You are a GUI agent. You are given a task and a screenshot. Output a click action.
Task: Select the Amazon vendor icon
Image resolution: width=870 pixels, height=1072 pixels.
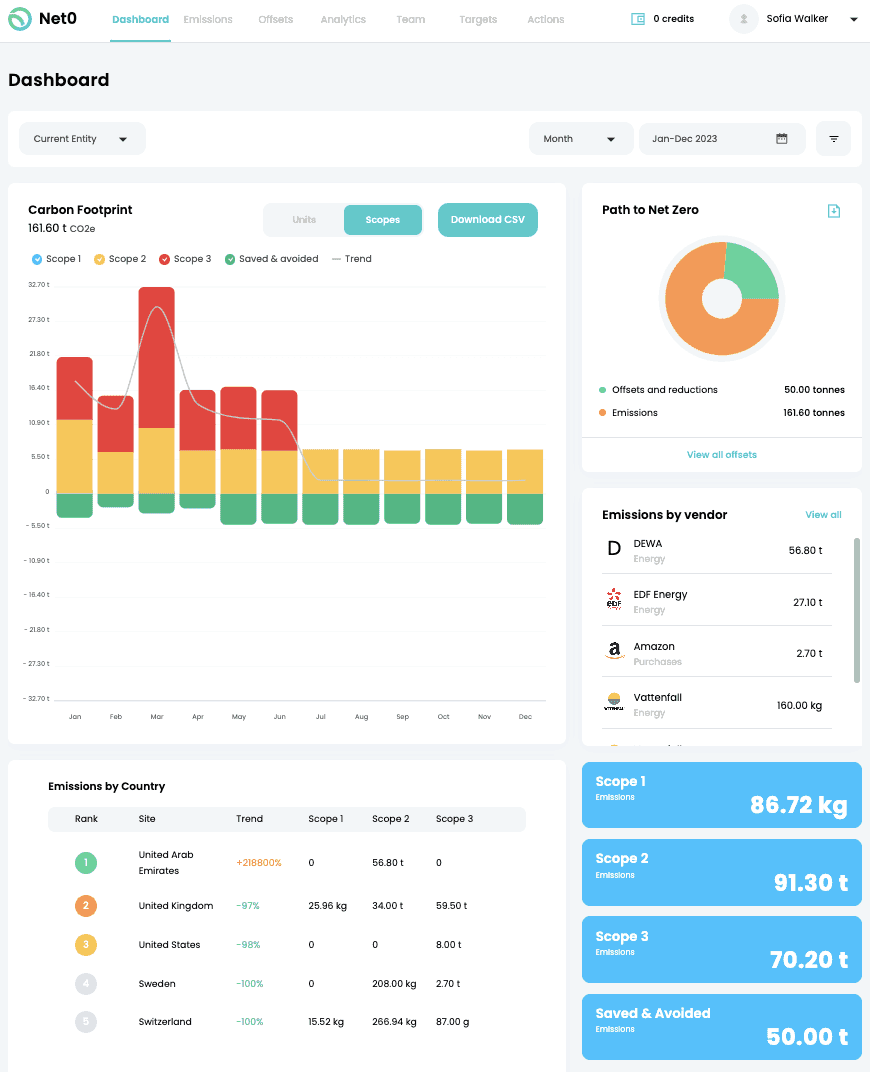coord(612,653)
